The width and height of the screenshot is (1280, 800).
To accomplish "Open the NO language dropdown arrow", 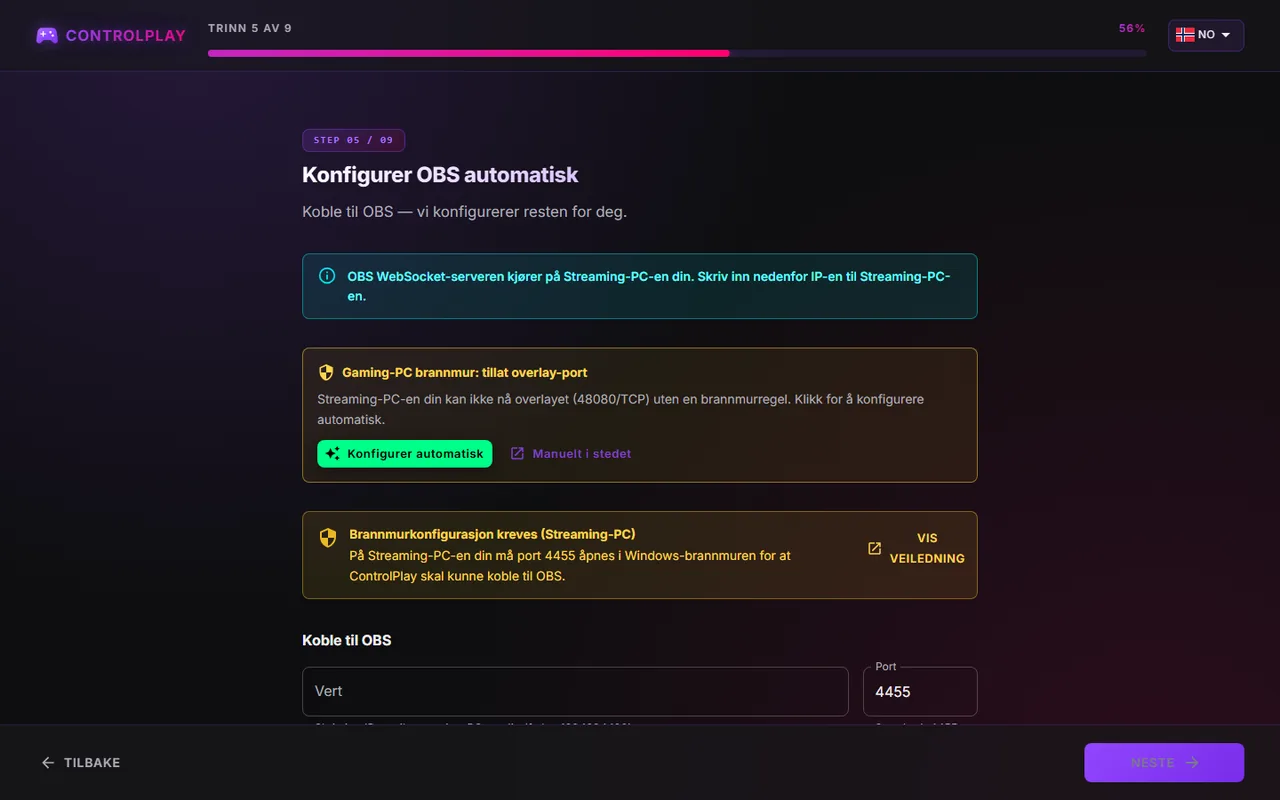I will 1226,35.
